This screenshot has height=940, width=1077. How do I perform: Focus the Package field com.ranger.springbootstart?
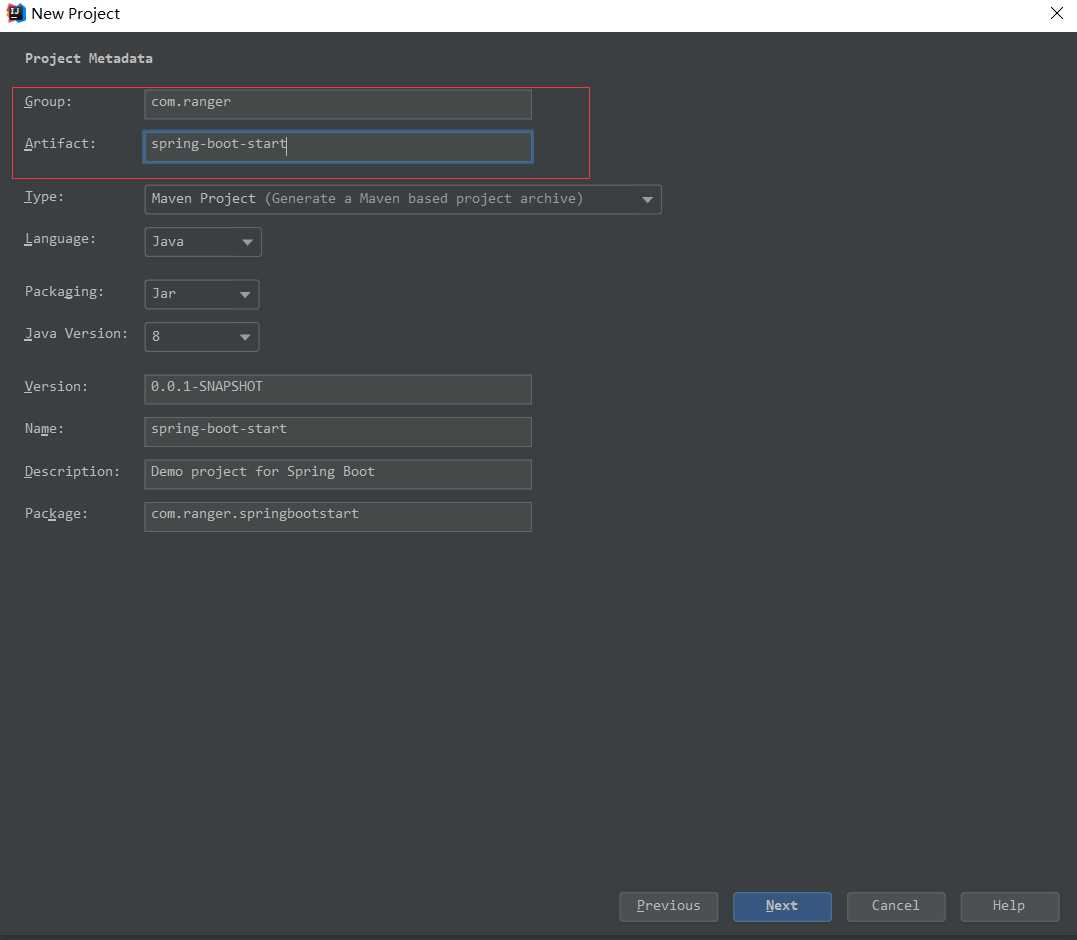(x=337, y=516)
